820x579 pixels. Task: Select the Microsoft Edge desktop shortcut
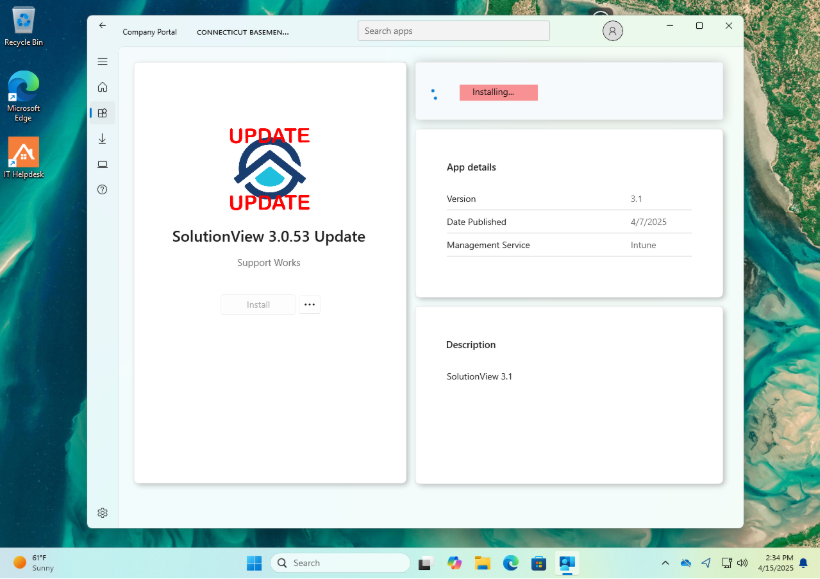(24, 96)
